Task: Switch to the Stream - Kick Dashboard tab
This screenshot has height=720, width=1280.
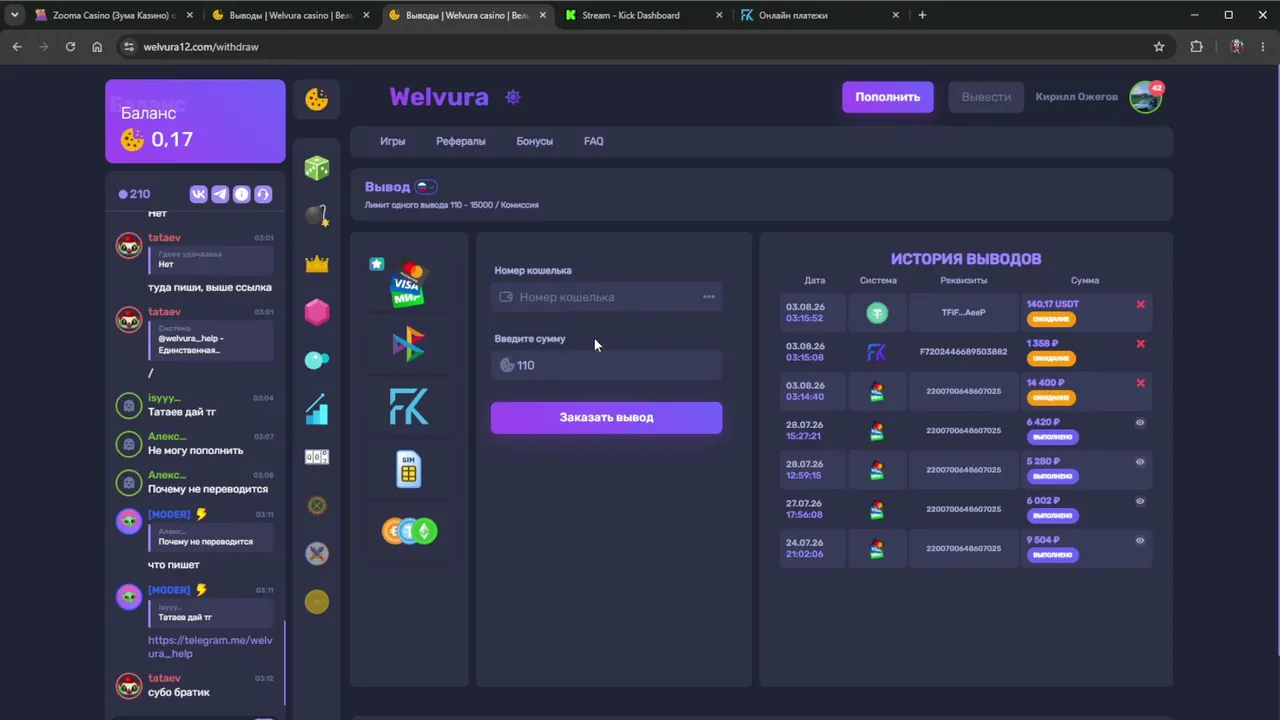Action: click(643, 15)
